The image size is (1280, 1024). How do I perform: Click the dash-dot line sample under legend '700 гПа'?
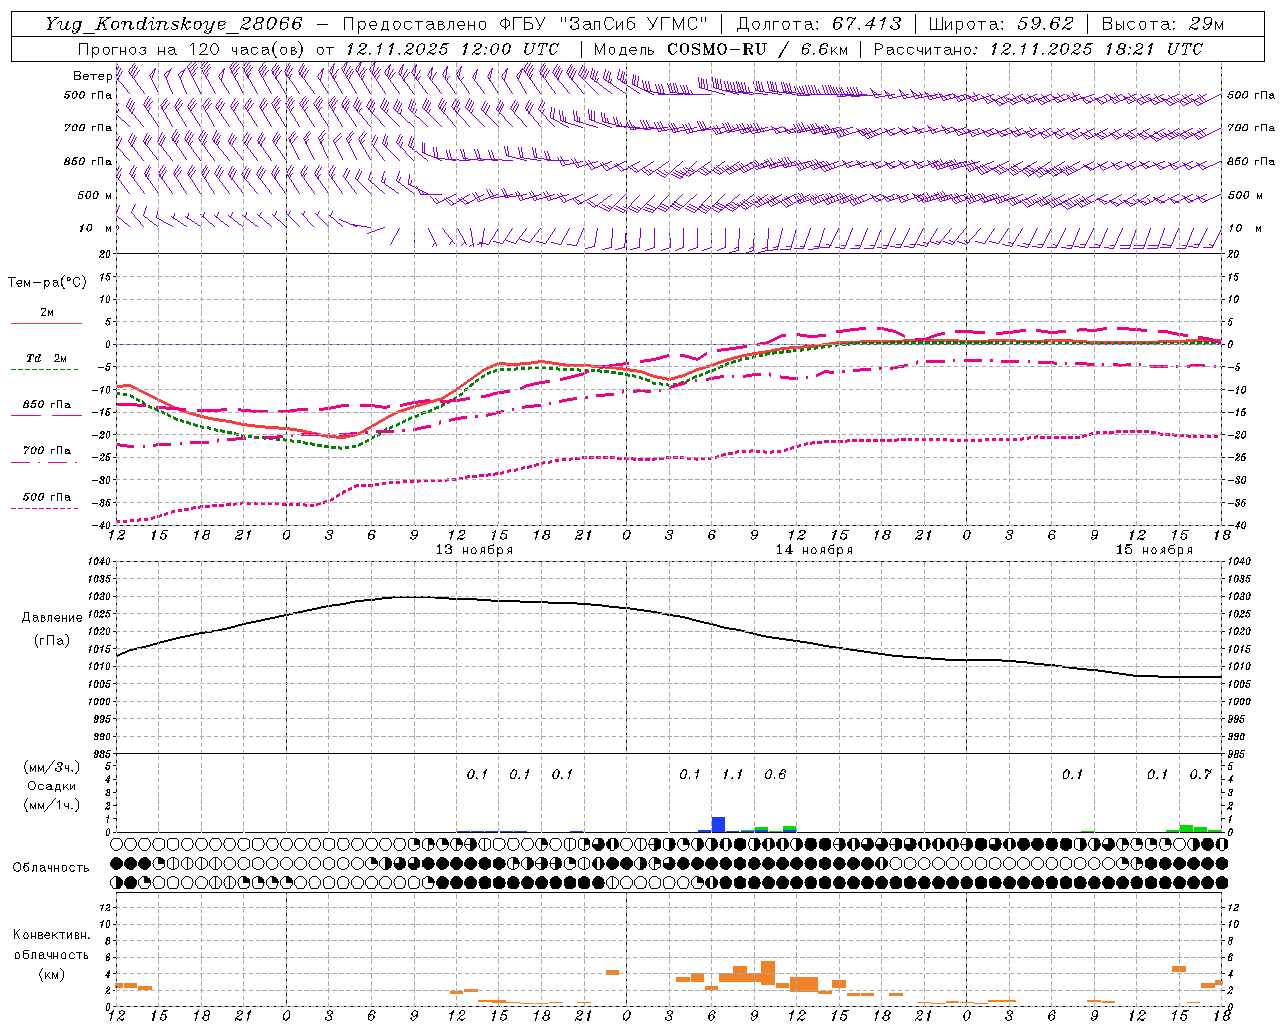[x=46, y=461]
